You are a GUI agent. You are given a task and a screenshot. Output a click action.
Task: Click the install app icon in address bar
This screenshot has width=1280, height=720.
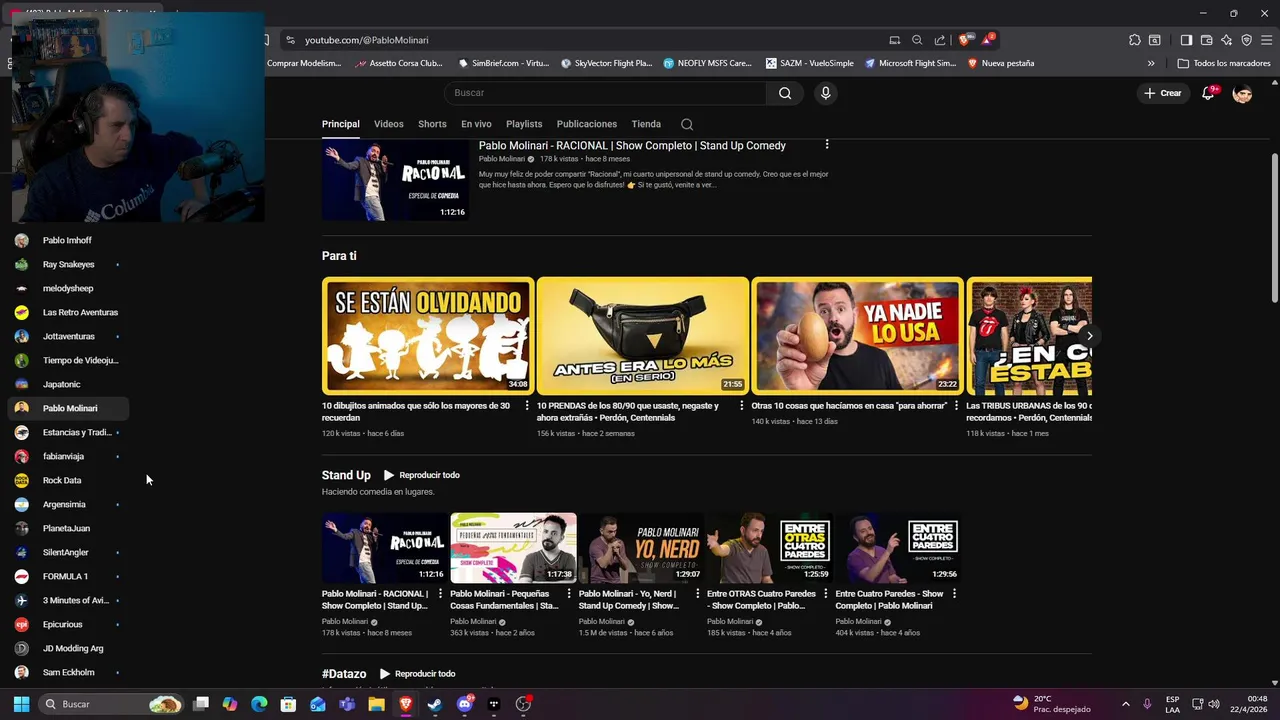(895, 40)
